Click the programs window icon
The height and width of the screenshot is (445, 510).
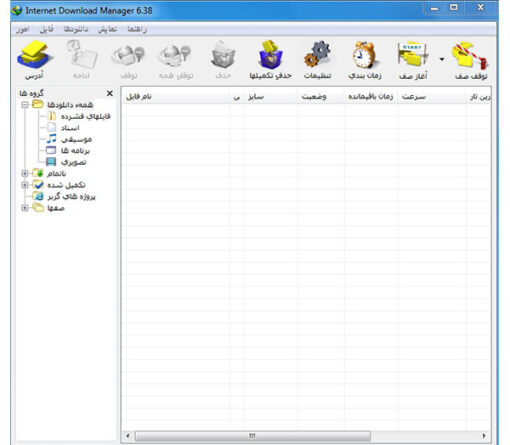point(51,150)
